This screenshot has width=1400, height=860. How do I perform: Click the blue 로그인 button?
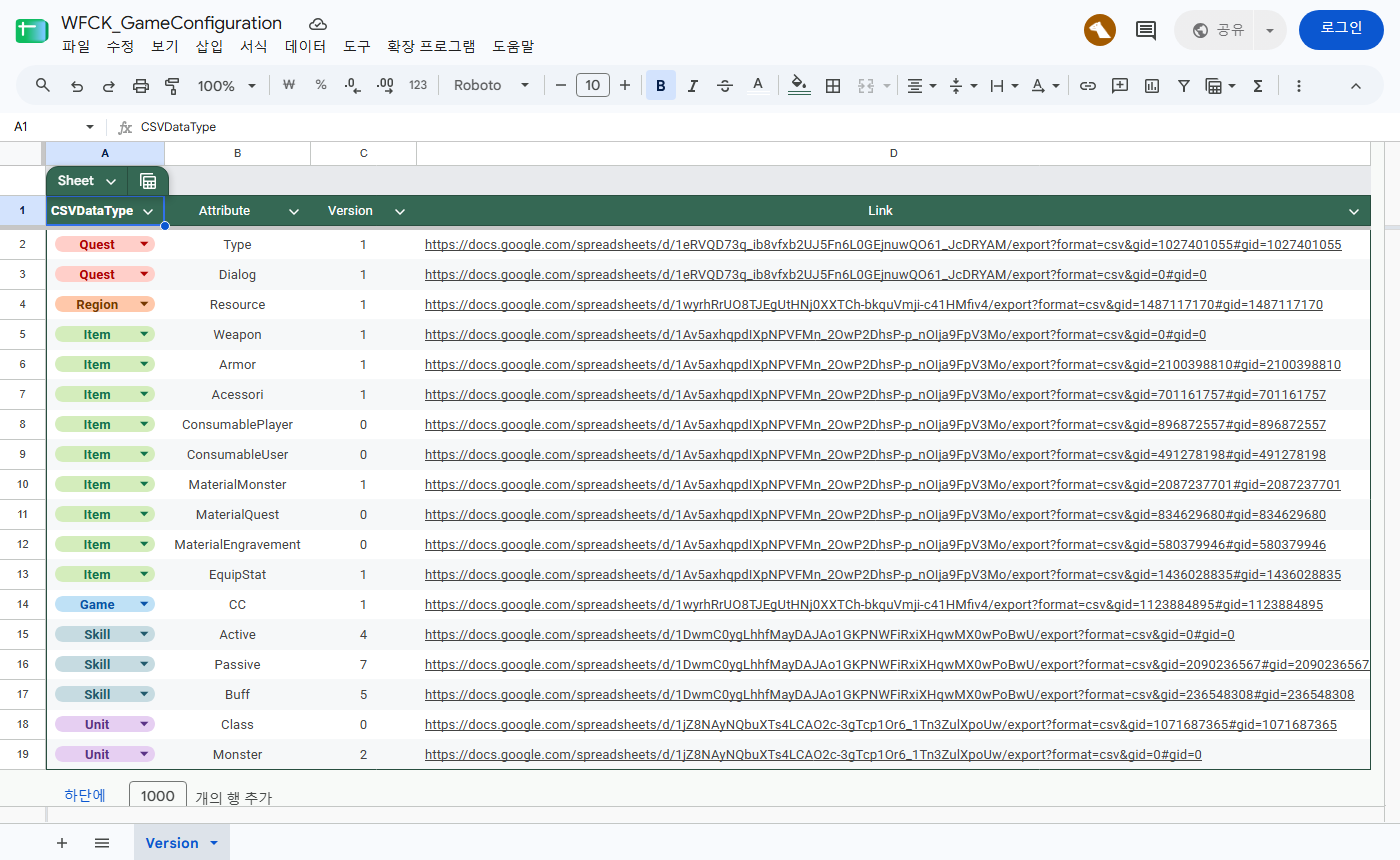(1341, 29)
